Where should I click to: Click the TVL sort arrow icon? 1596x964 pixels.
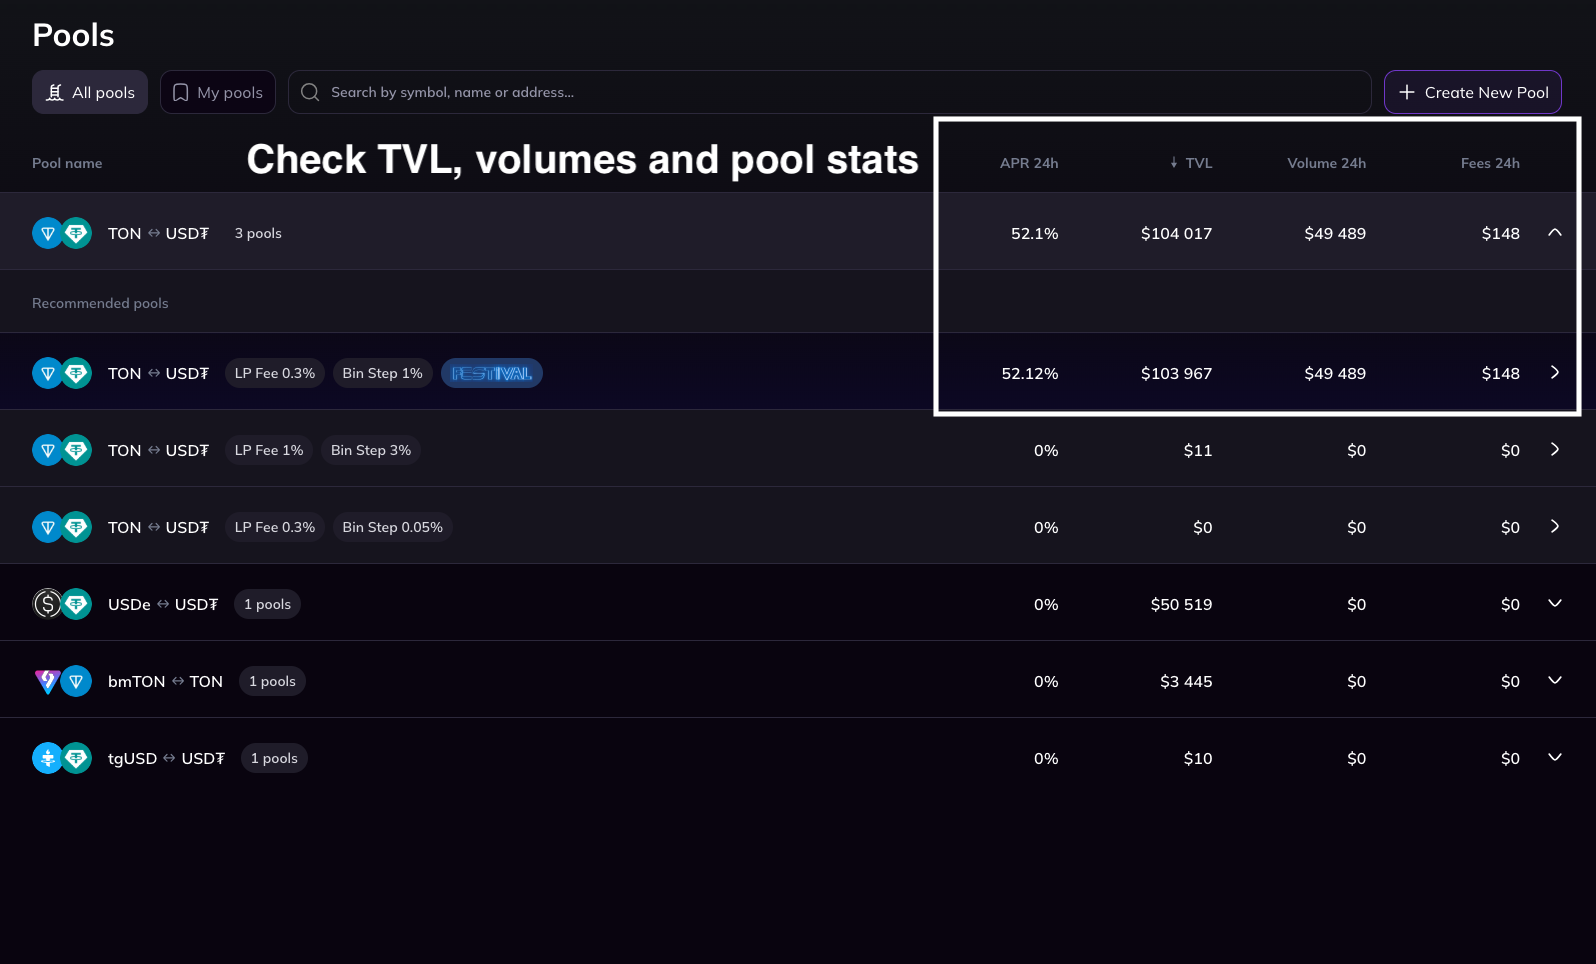pos(1174,163)
